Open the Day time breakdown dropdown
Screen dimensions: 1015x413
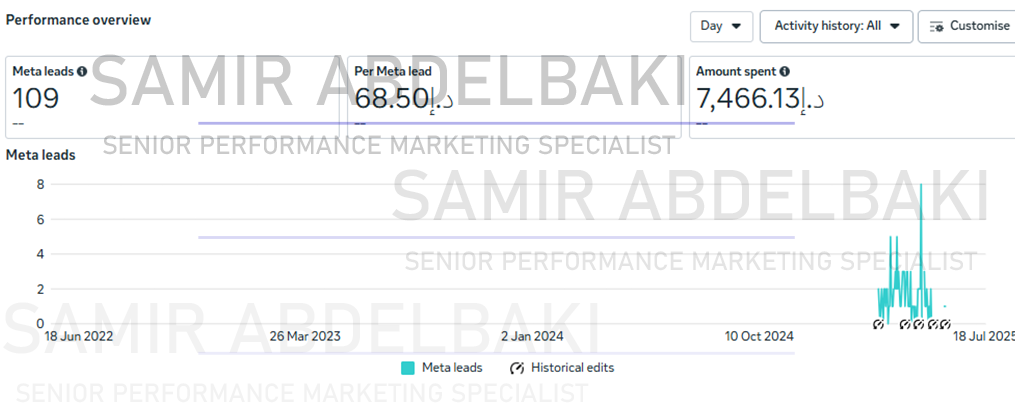click(721, 27)
